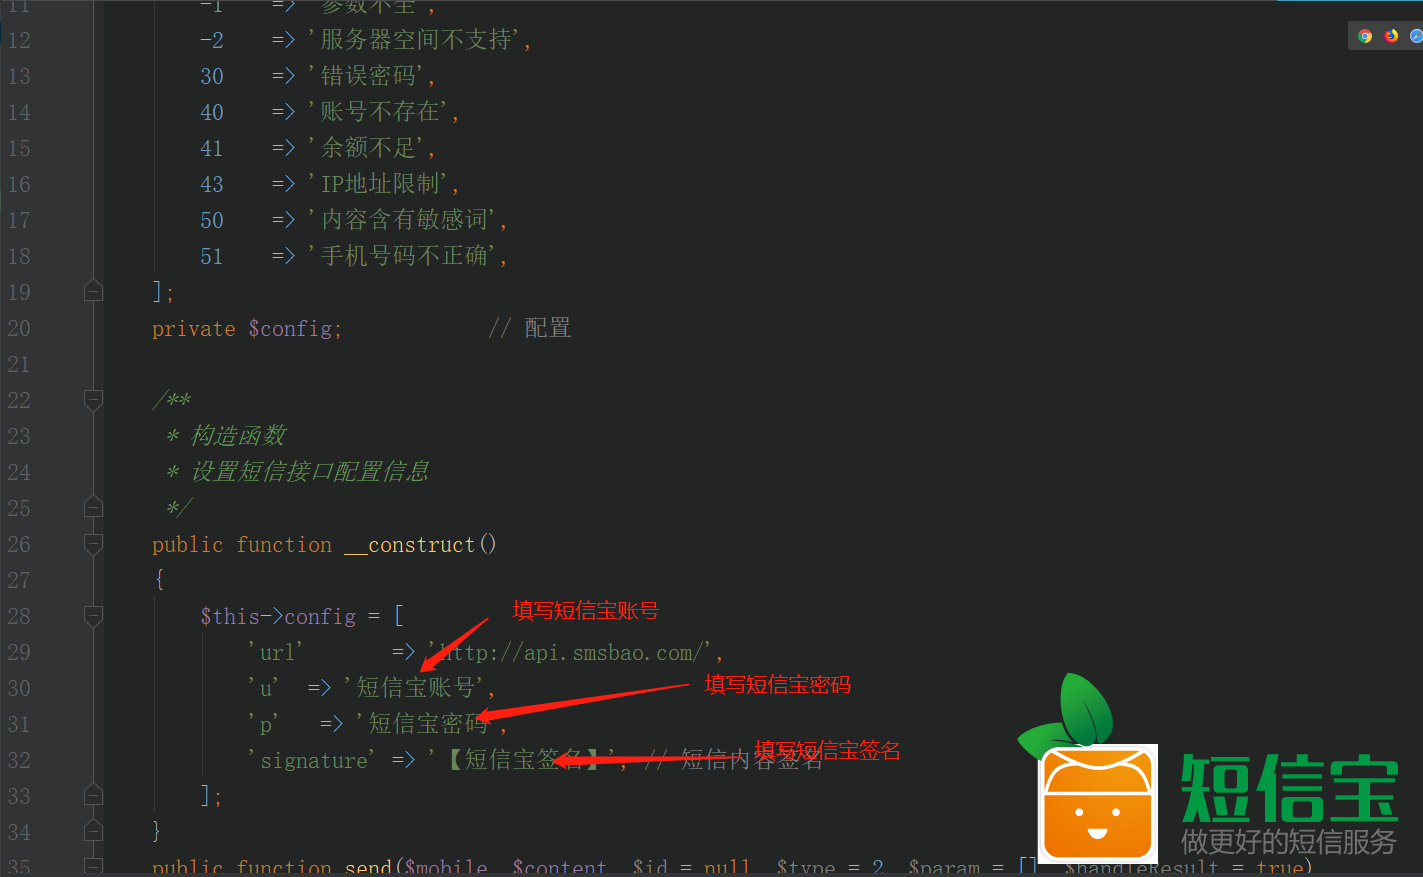Image resolution: width=1423 pixels, height=877 pixels.
Task: Click fold marker at closing brace line 34
Action: pyautogui.click(x=93, y=831)
